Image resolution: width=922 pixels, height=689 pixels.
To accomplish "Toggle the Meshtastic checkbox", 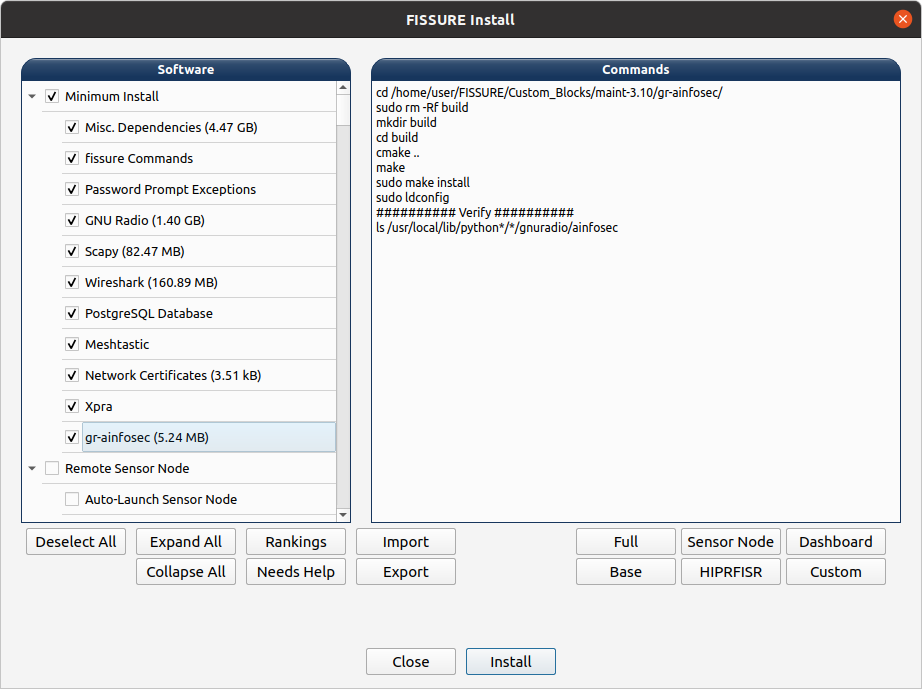I will pyautogui.click(x=72, y=344).
